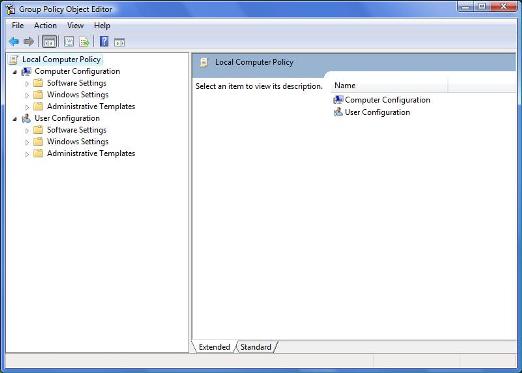Open Help via the blue question-mark icon

(104, 42)
